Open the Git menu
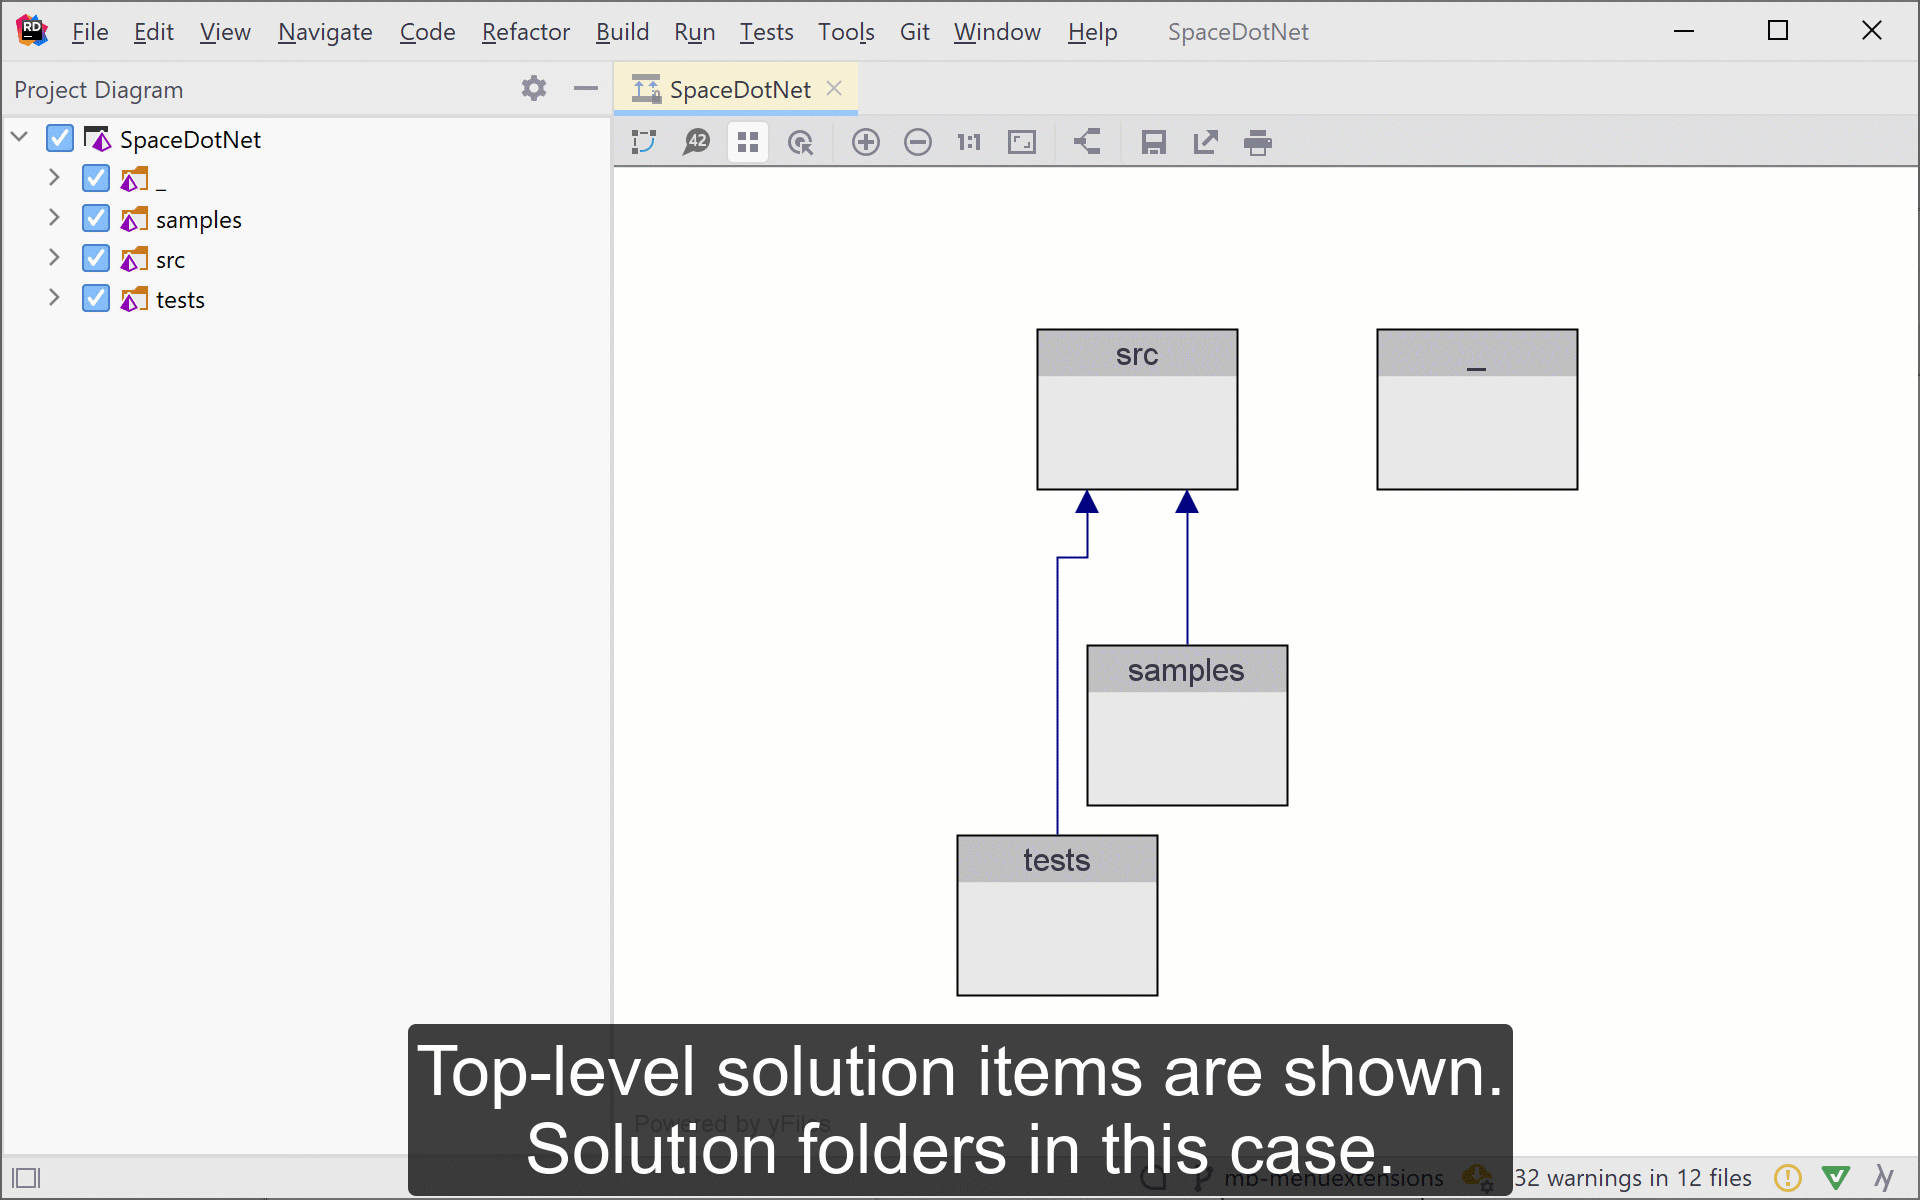Screen dimensions: 1920x1200 pos(914,32)
